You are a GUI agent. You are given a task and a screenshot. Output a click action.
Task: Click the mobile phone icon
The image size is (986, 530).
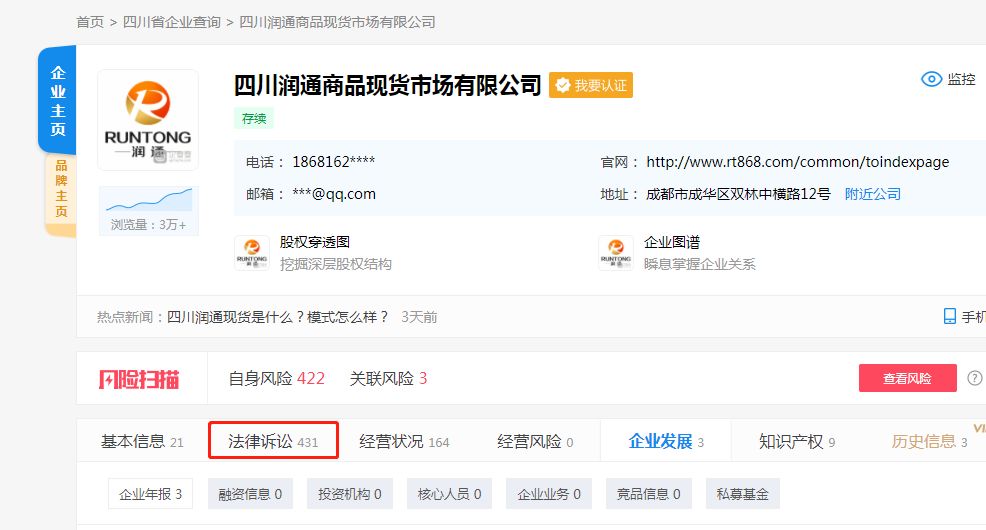coord(950,316)
